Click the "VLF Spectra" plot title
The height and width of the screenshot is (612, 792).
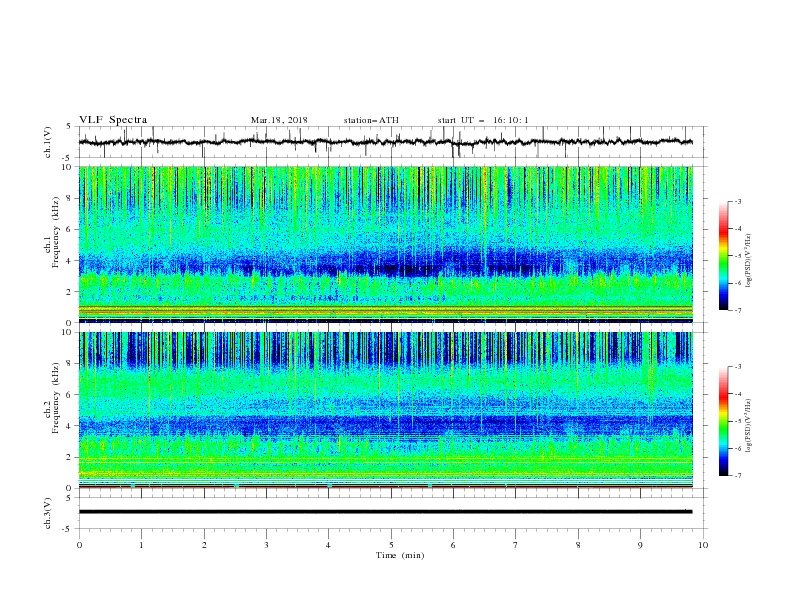113,120
